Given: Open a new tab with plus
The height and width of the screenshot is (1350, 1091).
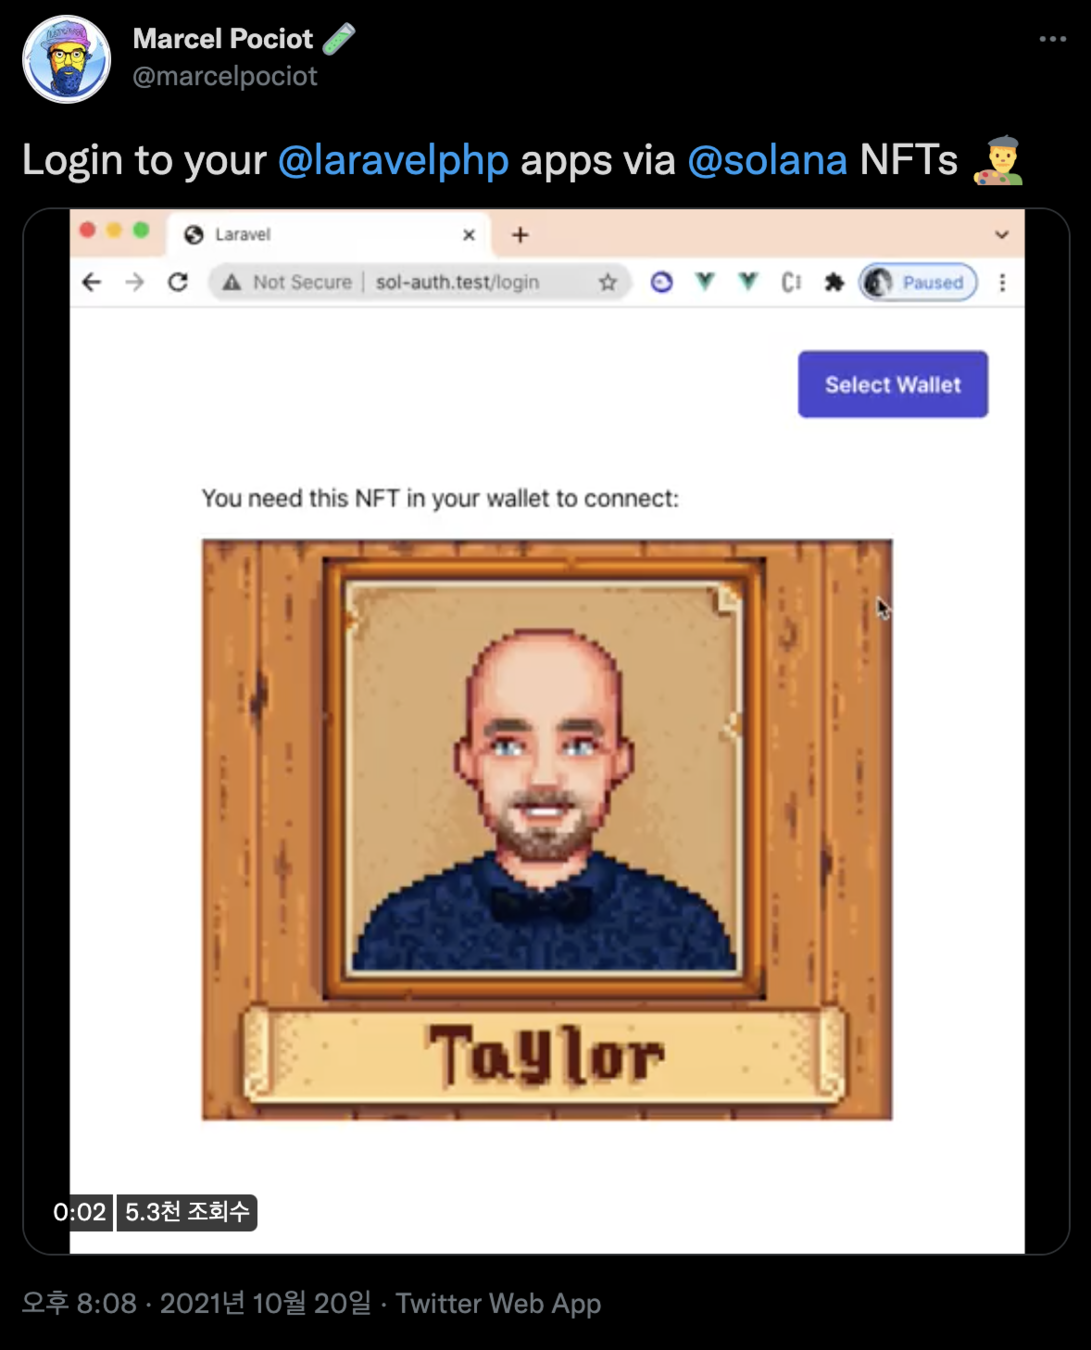Looking at the screenshot, I should pyautogui.click(x=520, y=235).
